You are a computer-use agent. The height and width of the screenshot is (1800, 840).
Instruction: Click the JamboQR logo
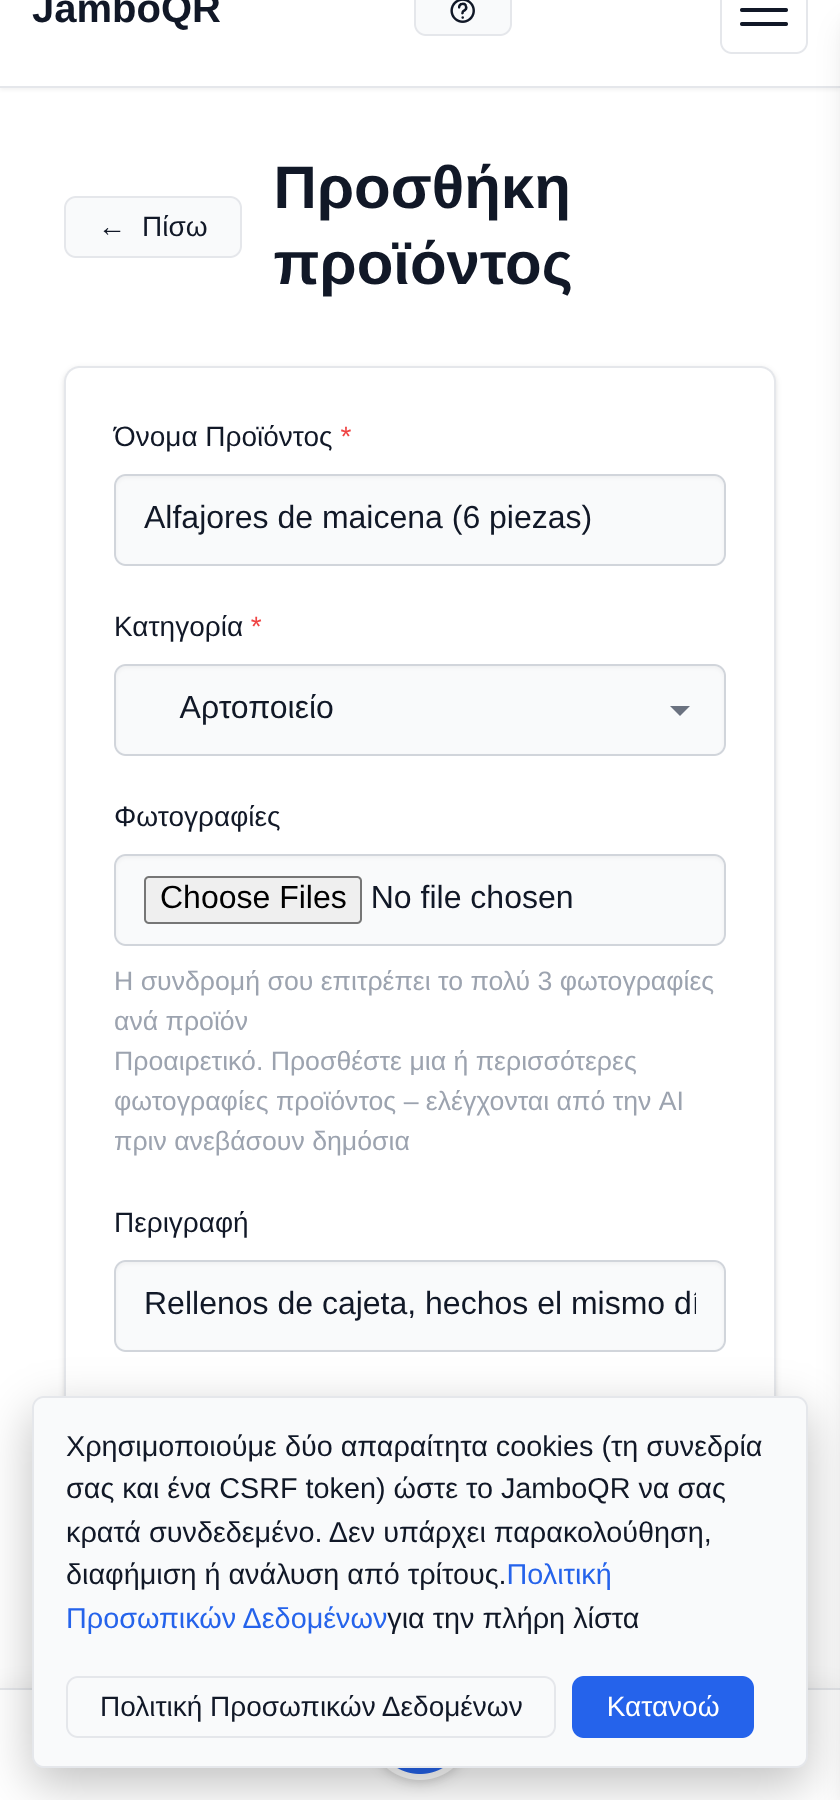pyautogui.click(x=127, y=12)
